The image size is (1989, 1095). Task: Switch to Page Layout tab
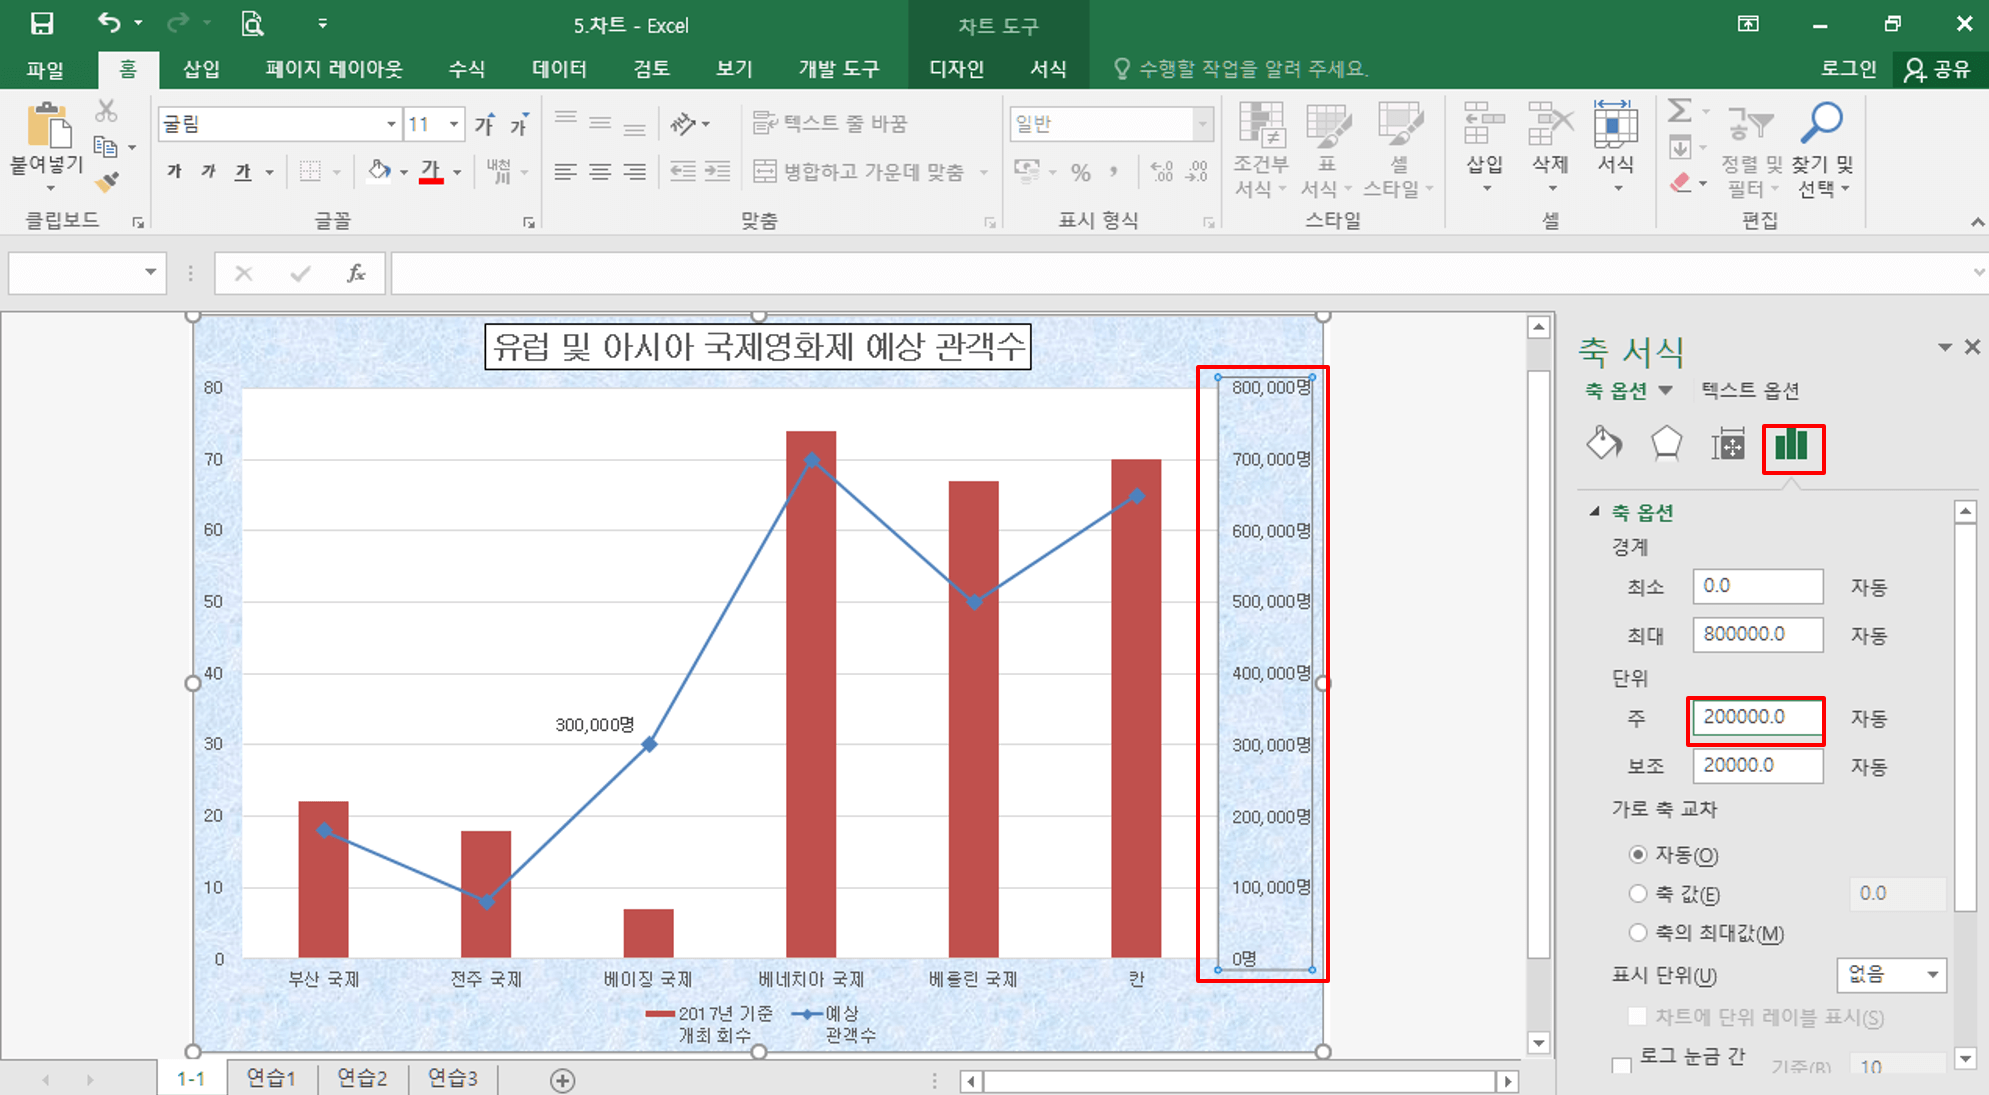point(334,69)
